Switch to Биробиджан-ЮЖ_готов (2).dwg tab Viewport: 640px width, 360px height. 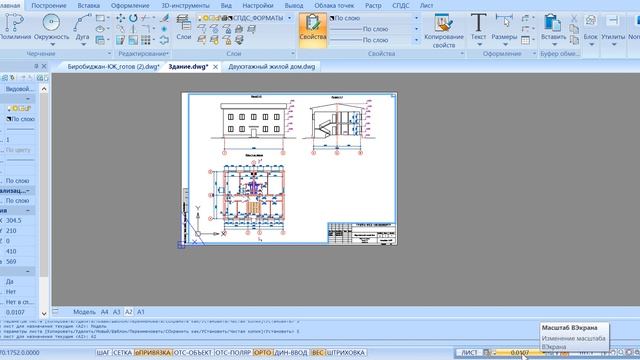click(113, 67)
